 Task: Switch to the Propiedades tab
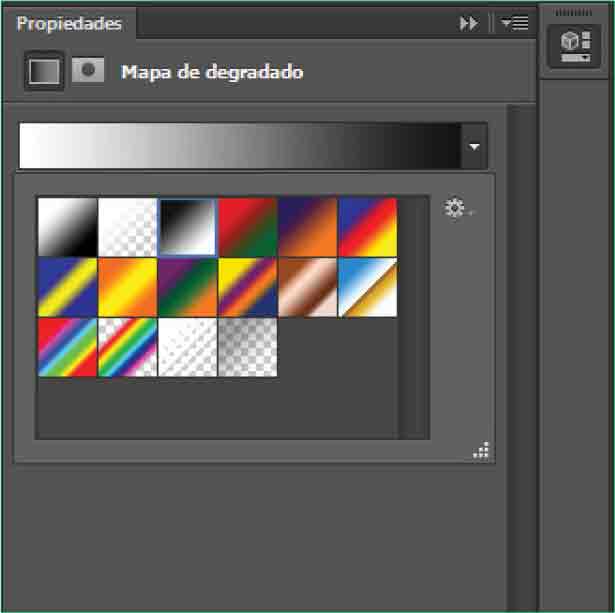(x=69, y=23)
